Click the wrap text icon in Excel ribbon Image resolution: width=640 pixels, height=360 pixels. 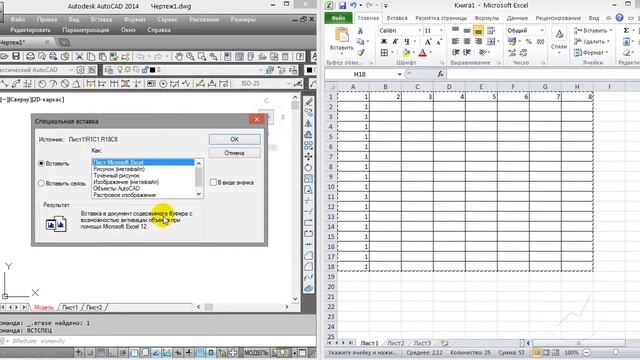click(491, 31)
